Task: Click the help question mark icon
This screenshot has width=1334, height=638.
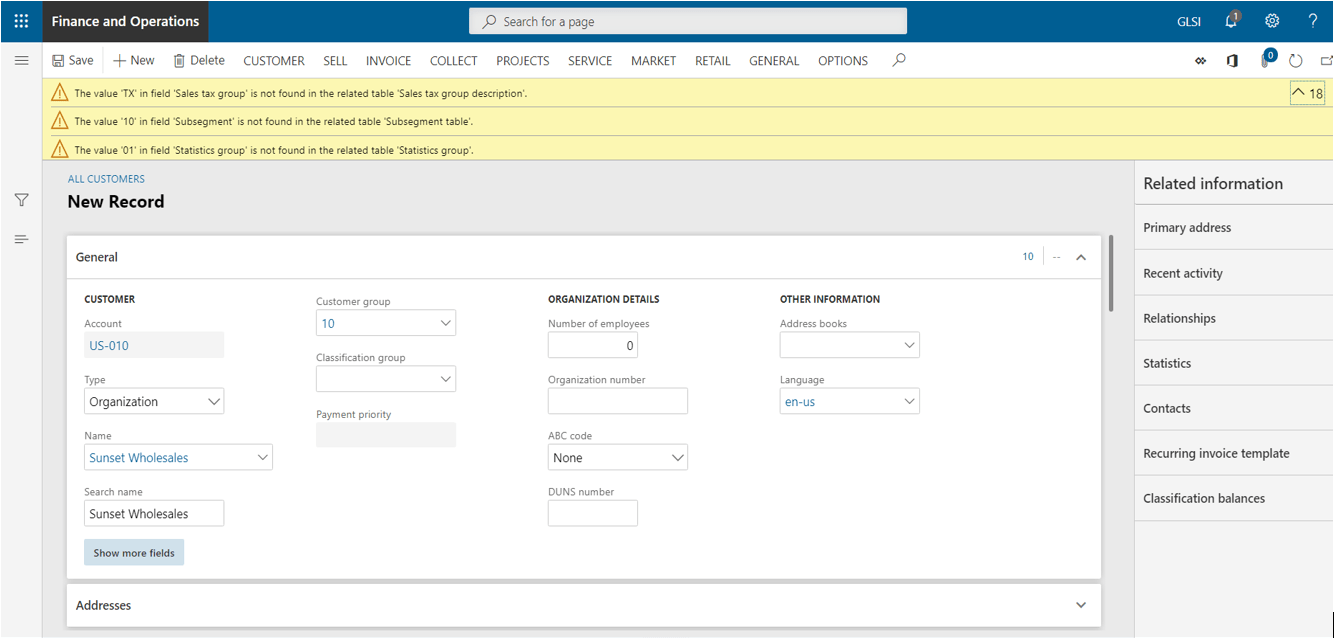Action: click(x=1313, y=21)
